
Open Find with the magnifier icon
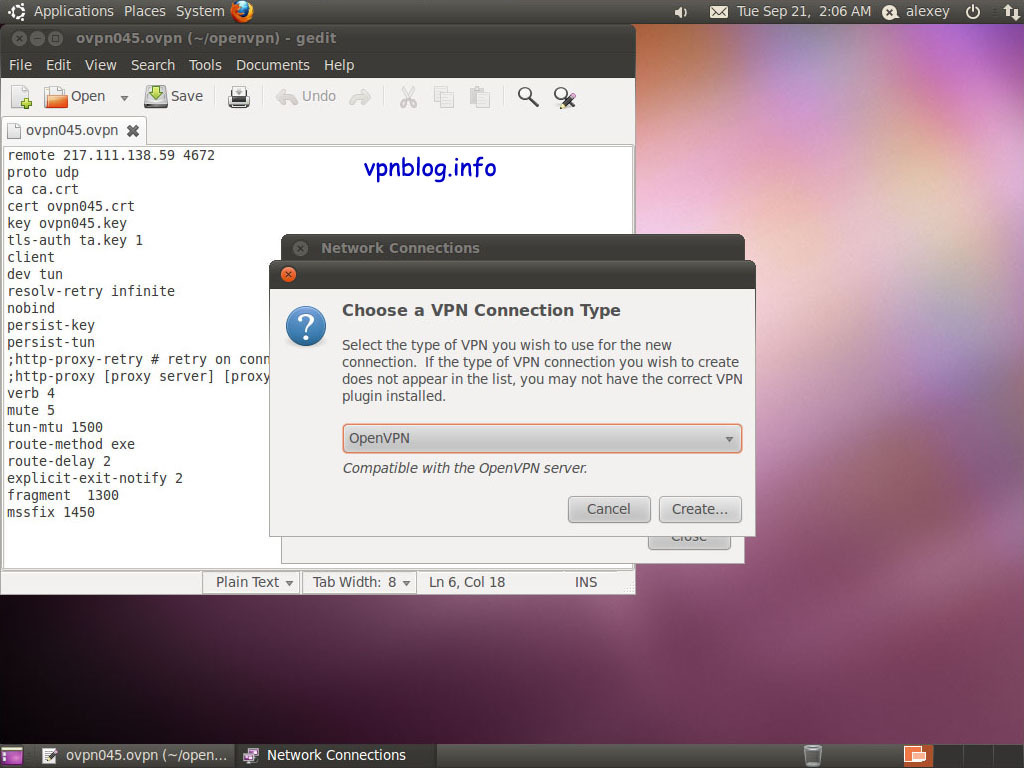click(x=528, y=97)
